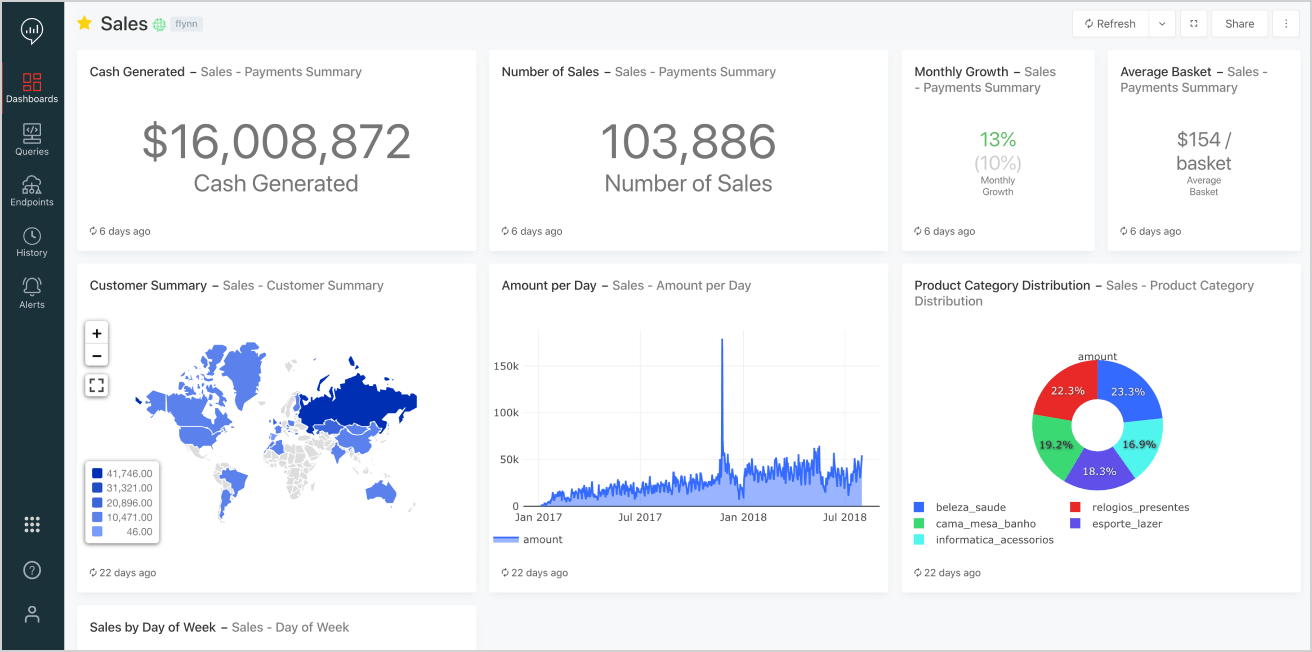Viewport: 1312px width, 652px height.
Task: Open the apps grid launcher icon
Action: pos(32,524)
